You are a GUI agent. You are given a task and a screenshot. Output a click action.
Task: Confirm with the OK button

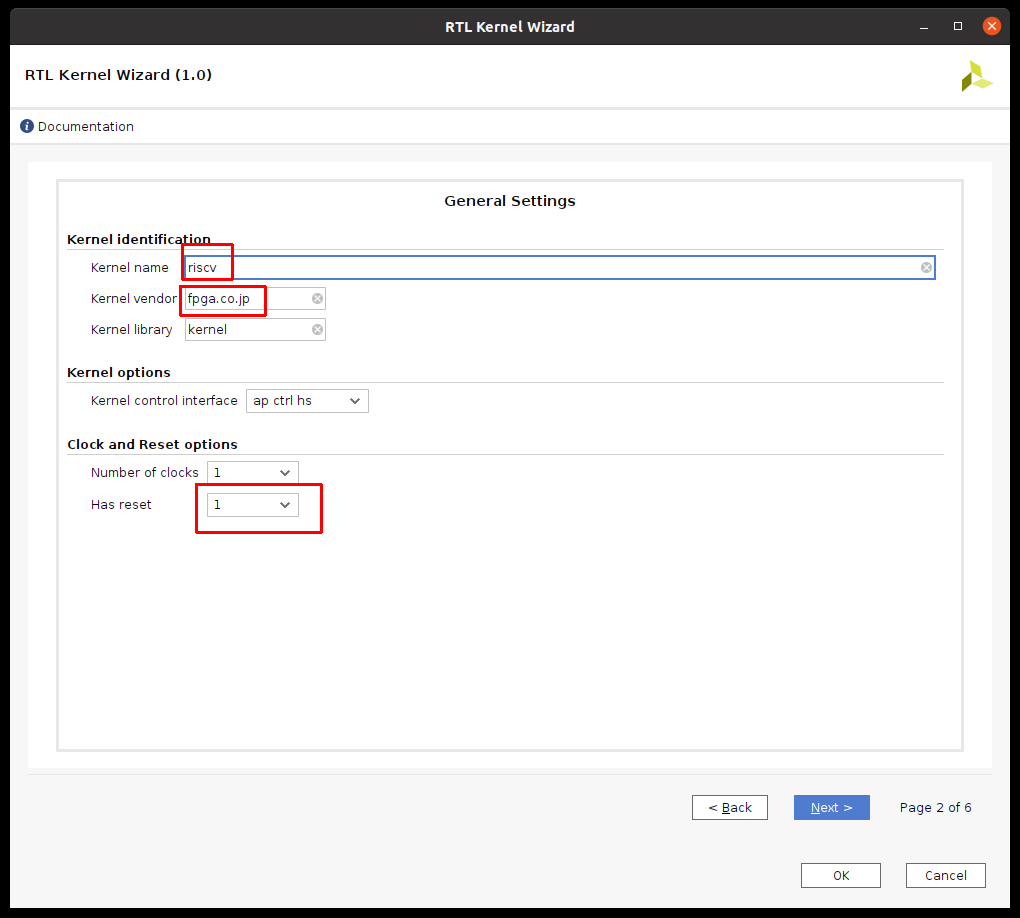[x=840, y=876]
